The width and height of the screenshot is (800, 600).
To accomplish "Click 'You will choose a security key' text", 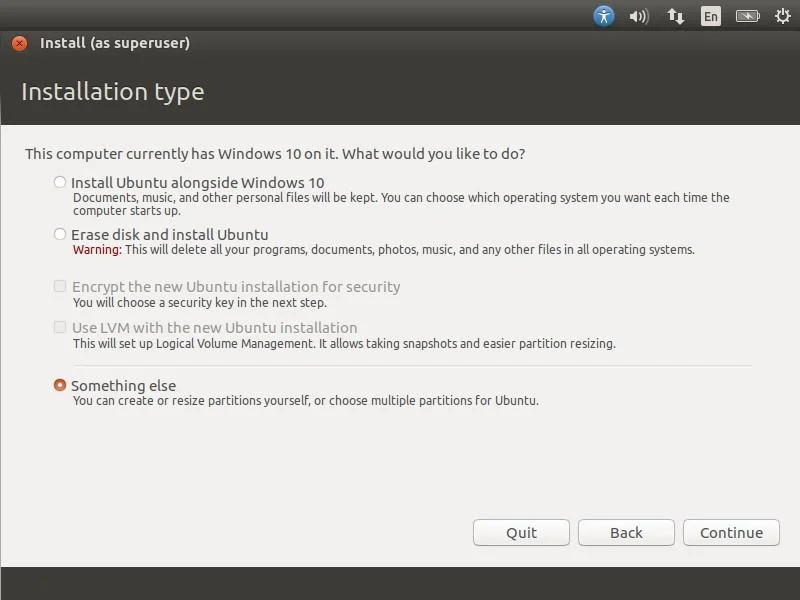I will point(199,303).
